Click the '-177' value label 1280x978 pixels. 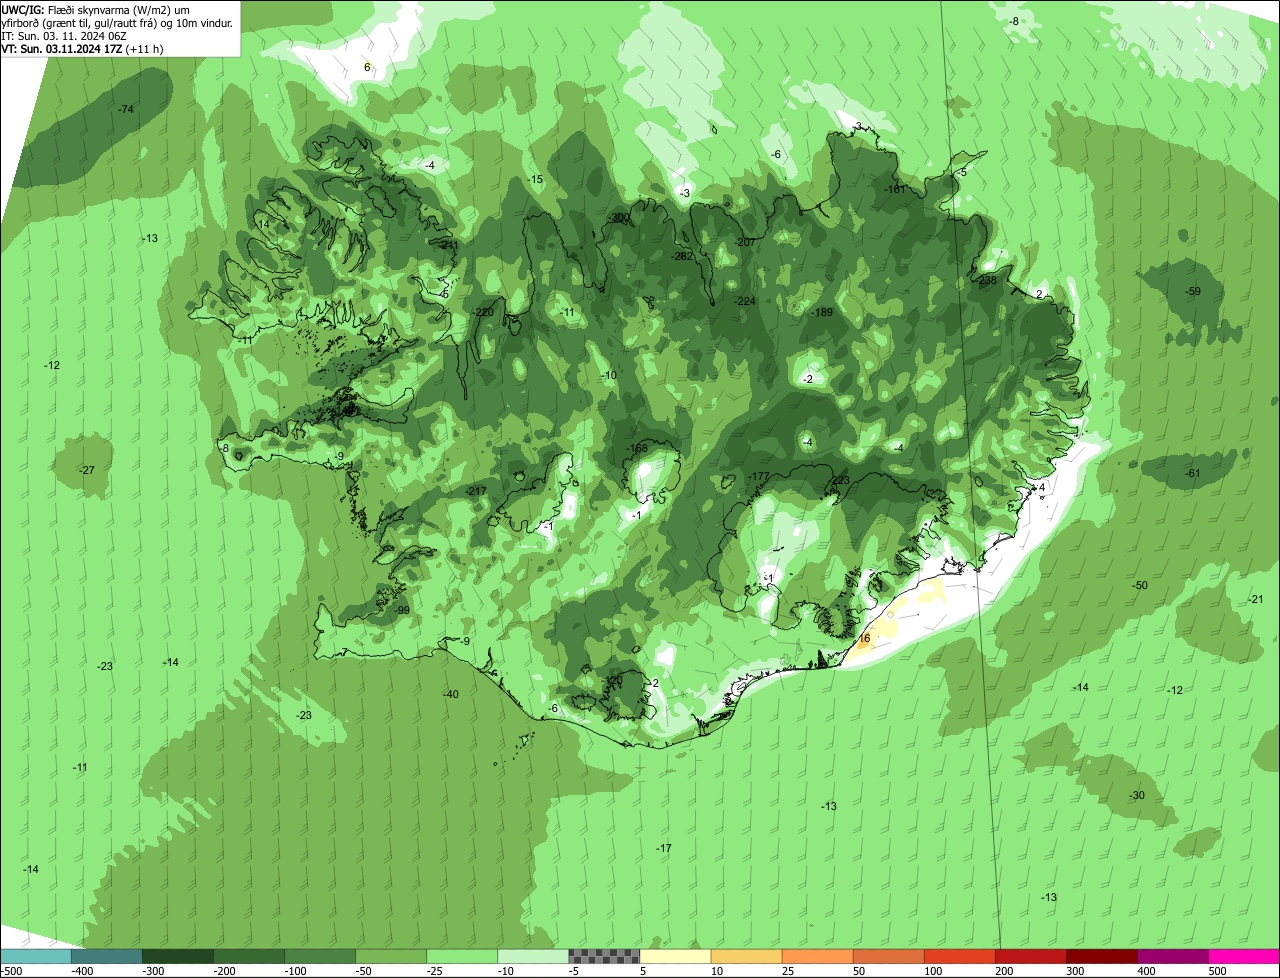(759, 476)
